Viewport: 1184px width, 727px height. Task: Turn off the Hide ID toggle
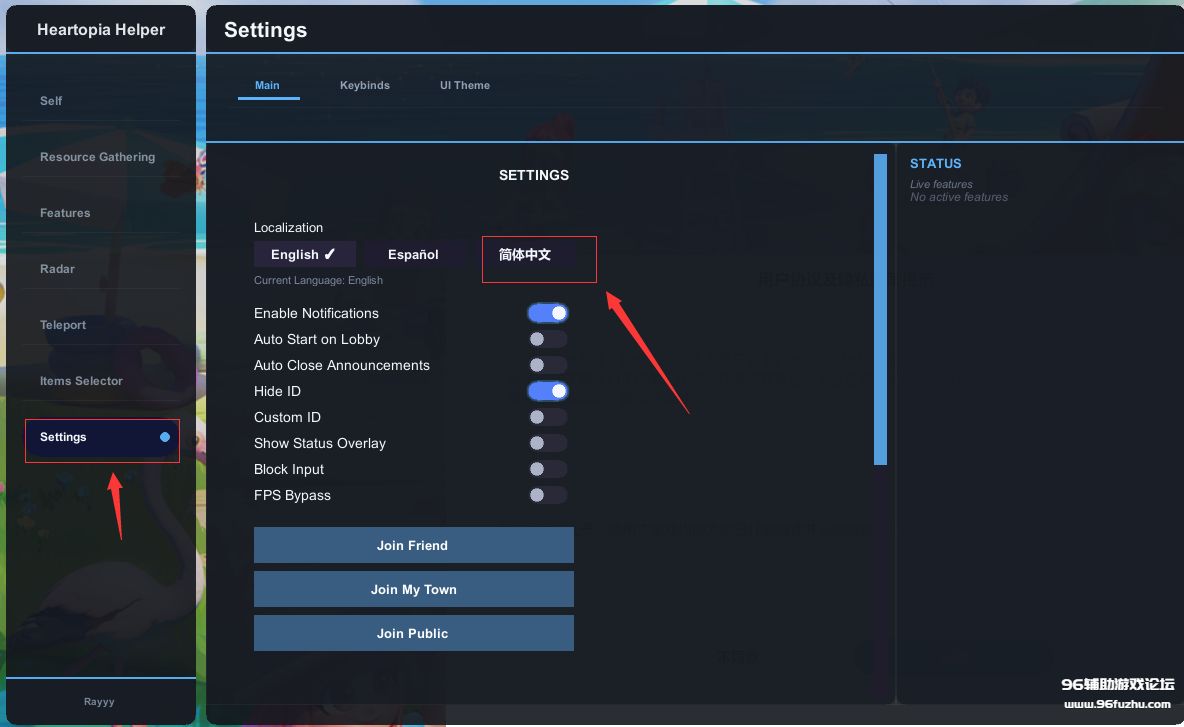548,391
